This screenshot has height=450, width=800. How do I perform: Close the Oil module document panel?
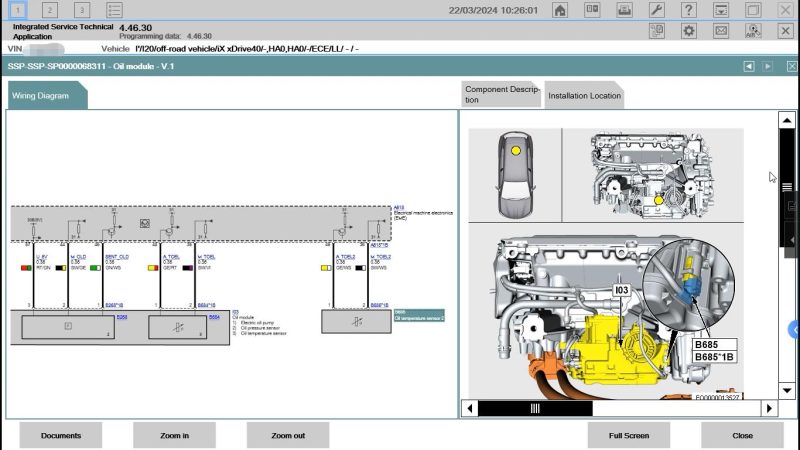click(x=792, y=66)
